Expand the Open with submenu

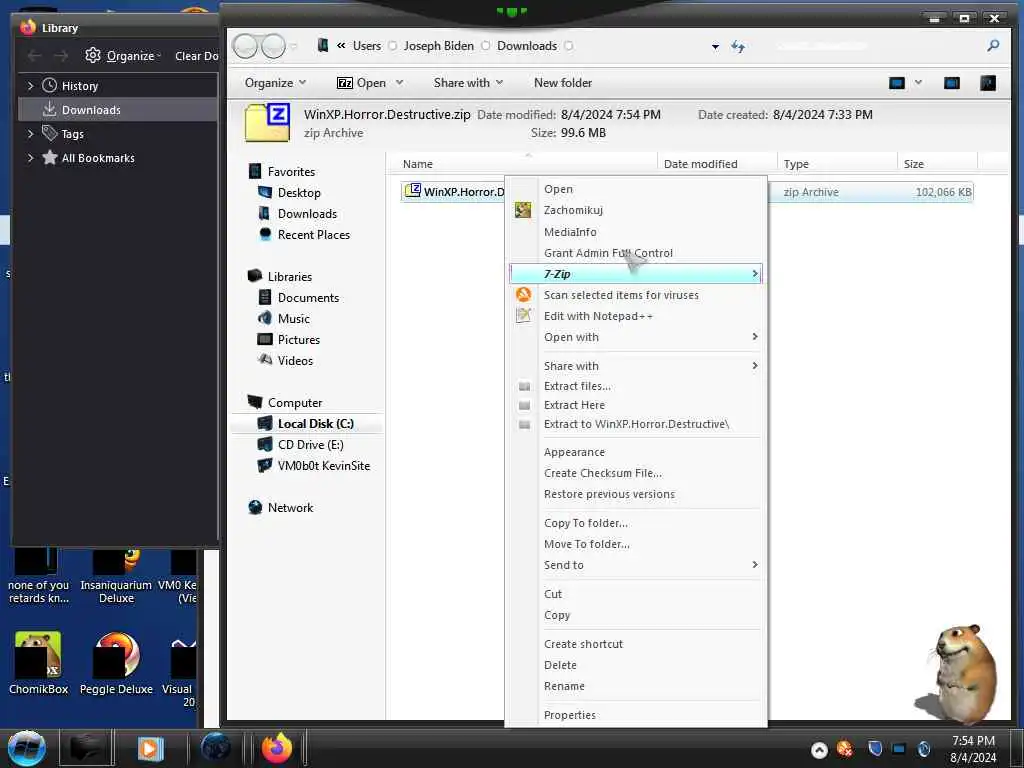point(635,337)
